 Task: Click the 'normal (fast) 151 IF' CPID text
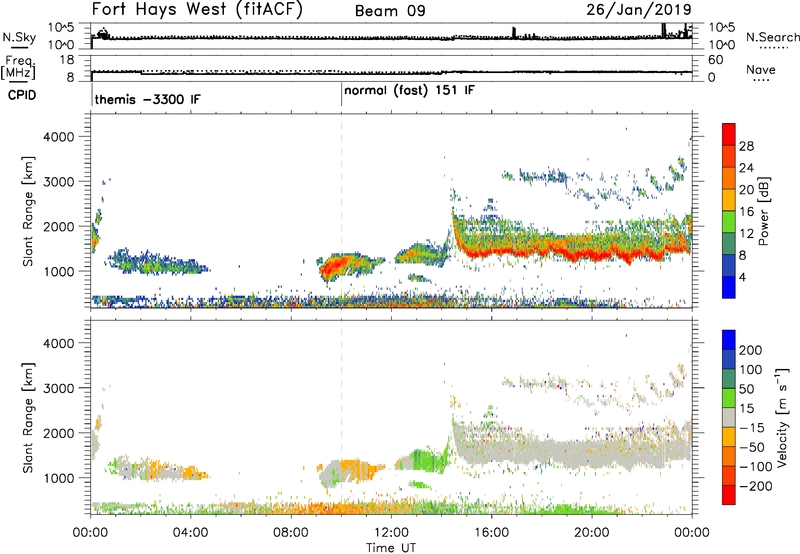point(409,91)
